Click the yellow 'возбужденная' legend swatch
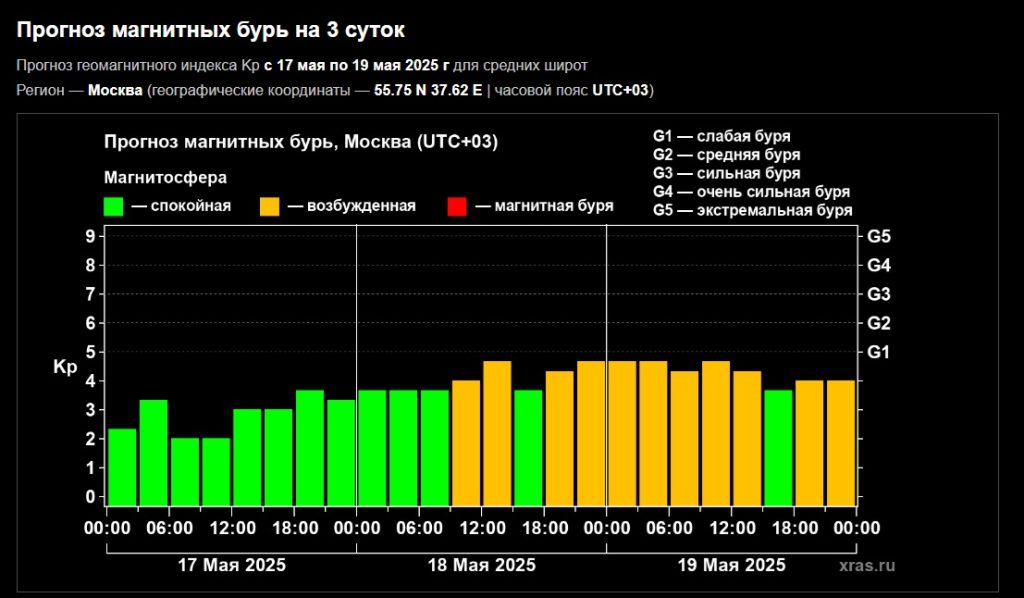This screenshot has width=1024, height=598. pyautogui.click(x=270, y=207)
